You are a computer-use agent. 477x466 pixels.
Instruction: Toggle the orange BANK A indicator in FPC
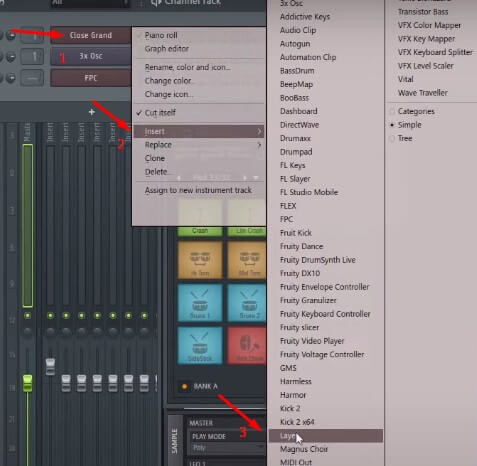coord(184,387)
